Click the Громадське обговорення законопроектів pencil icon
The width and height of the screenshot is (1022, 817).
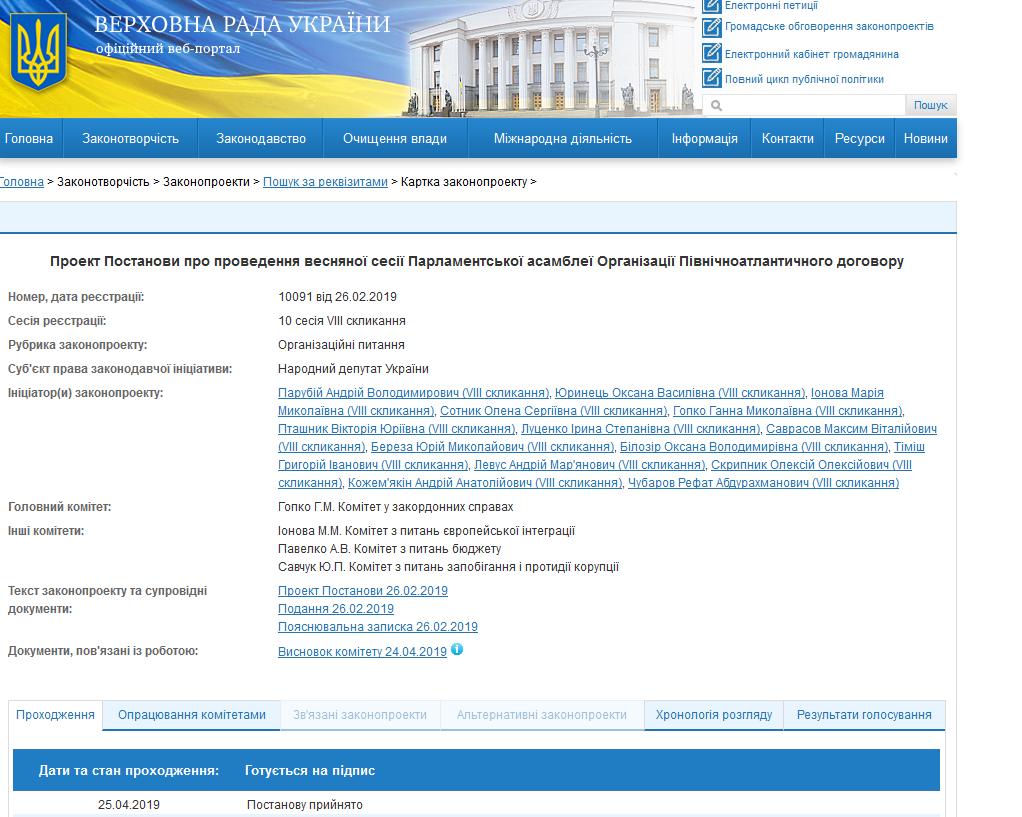(711, 27)
